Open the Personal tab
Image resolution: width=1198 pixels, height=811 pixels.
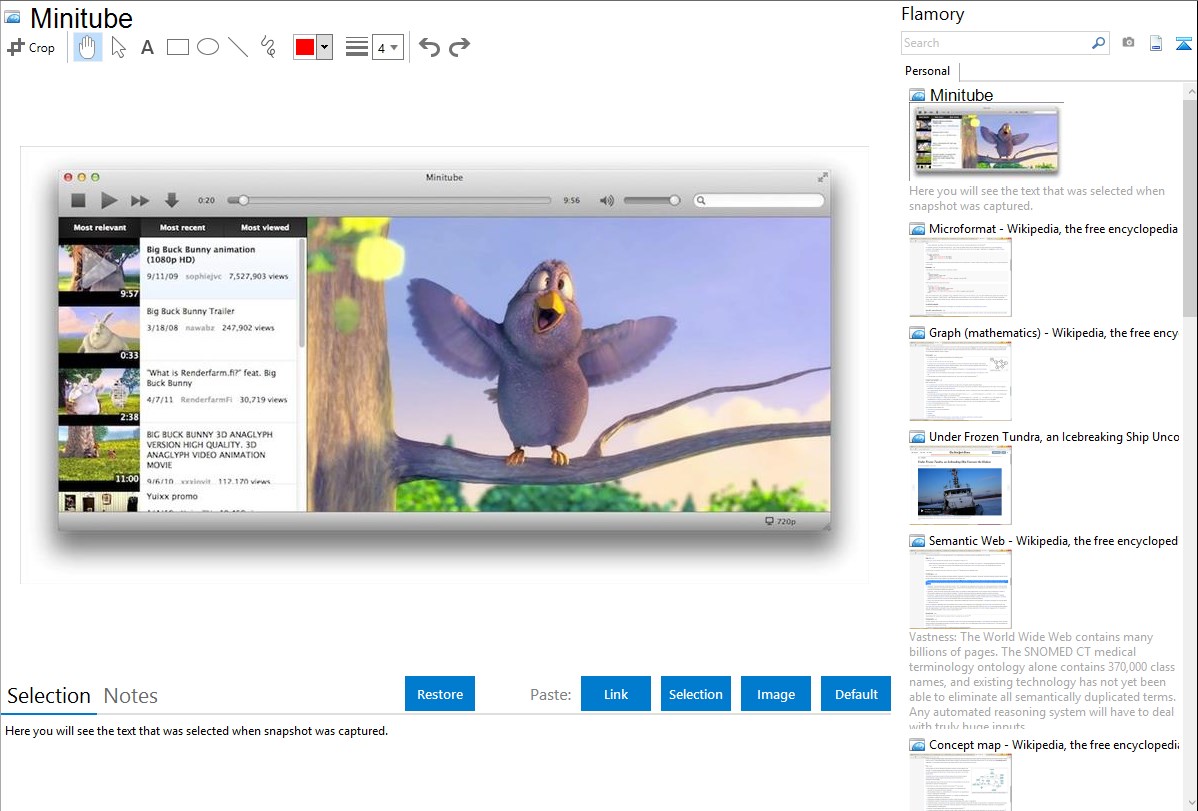(928, 71)
